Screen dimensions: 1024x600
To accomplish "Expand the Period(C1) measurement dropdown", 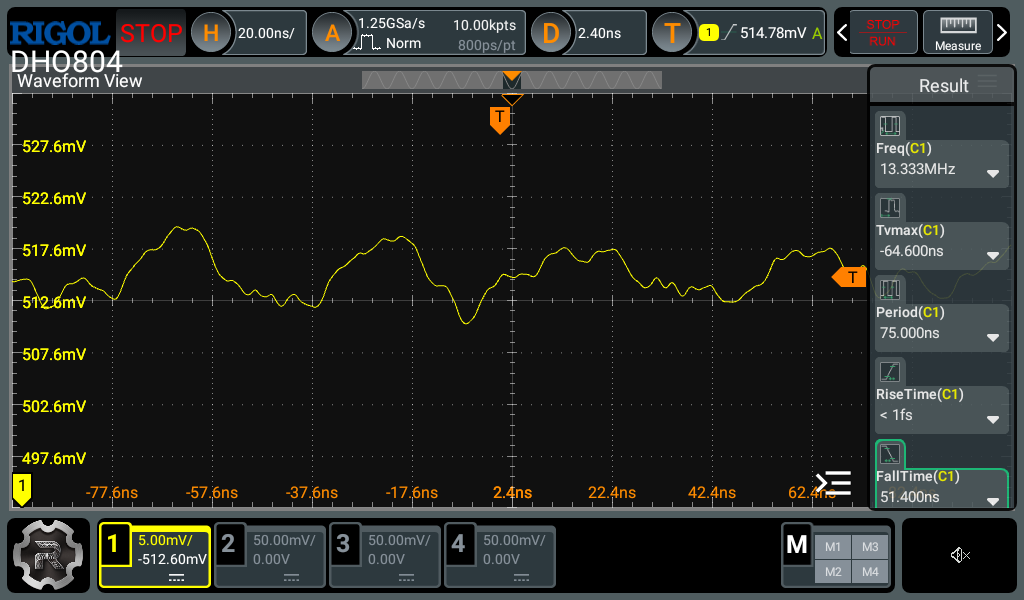I will point(992,336).
